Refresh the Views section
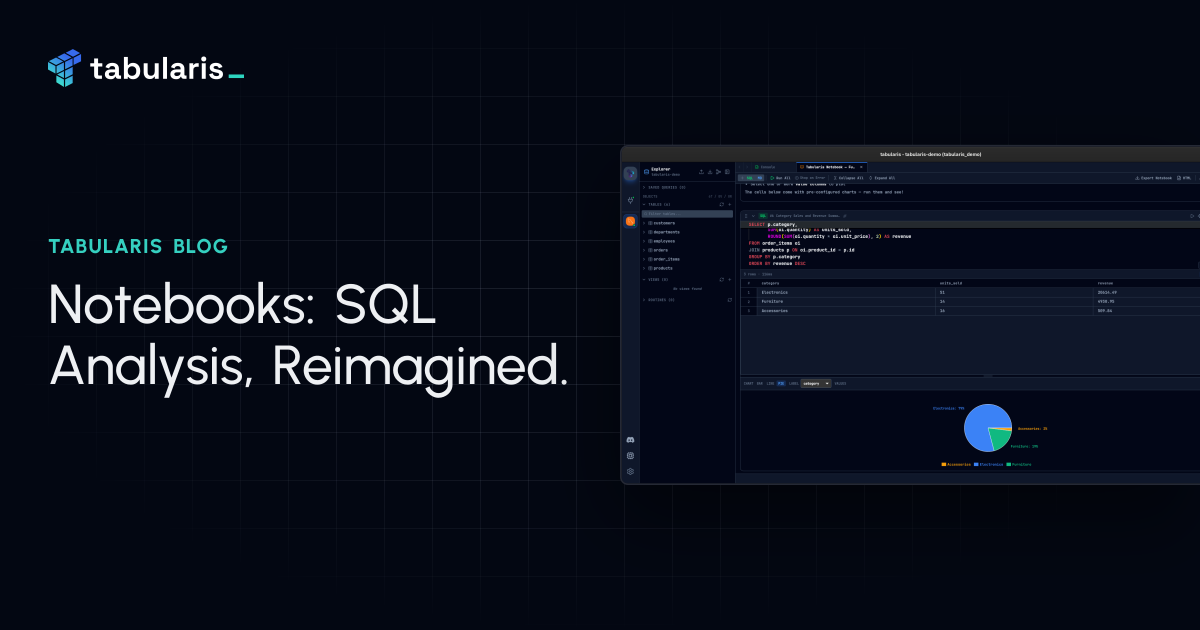This screenshot has width=1200, height=630. pos(721,280)
